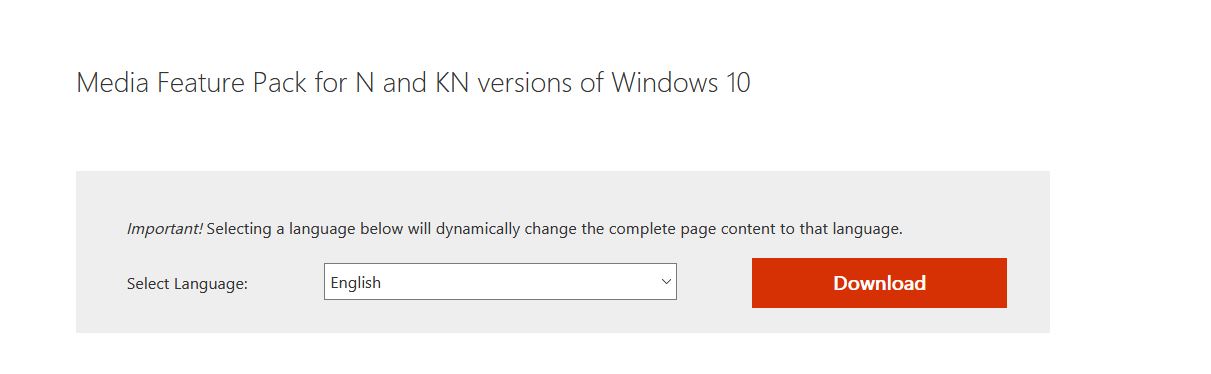Expand language list via chevron arrow

tap(666, 282)
